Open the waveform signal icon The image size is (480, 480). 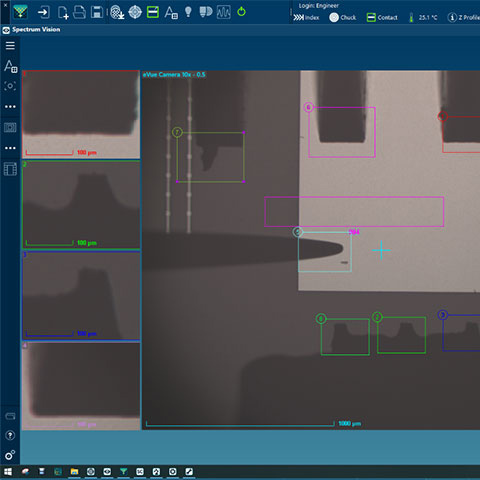click(x=223, y=12)
